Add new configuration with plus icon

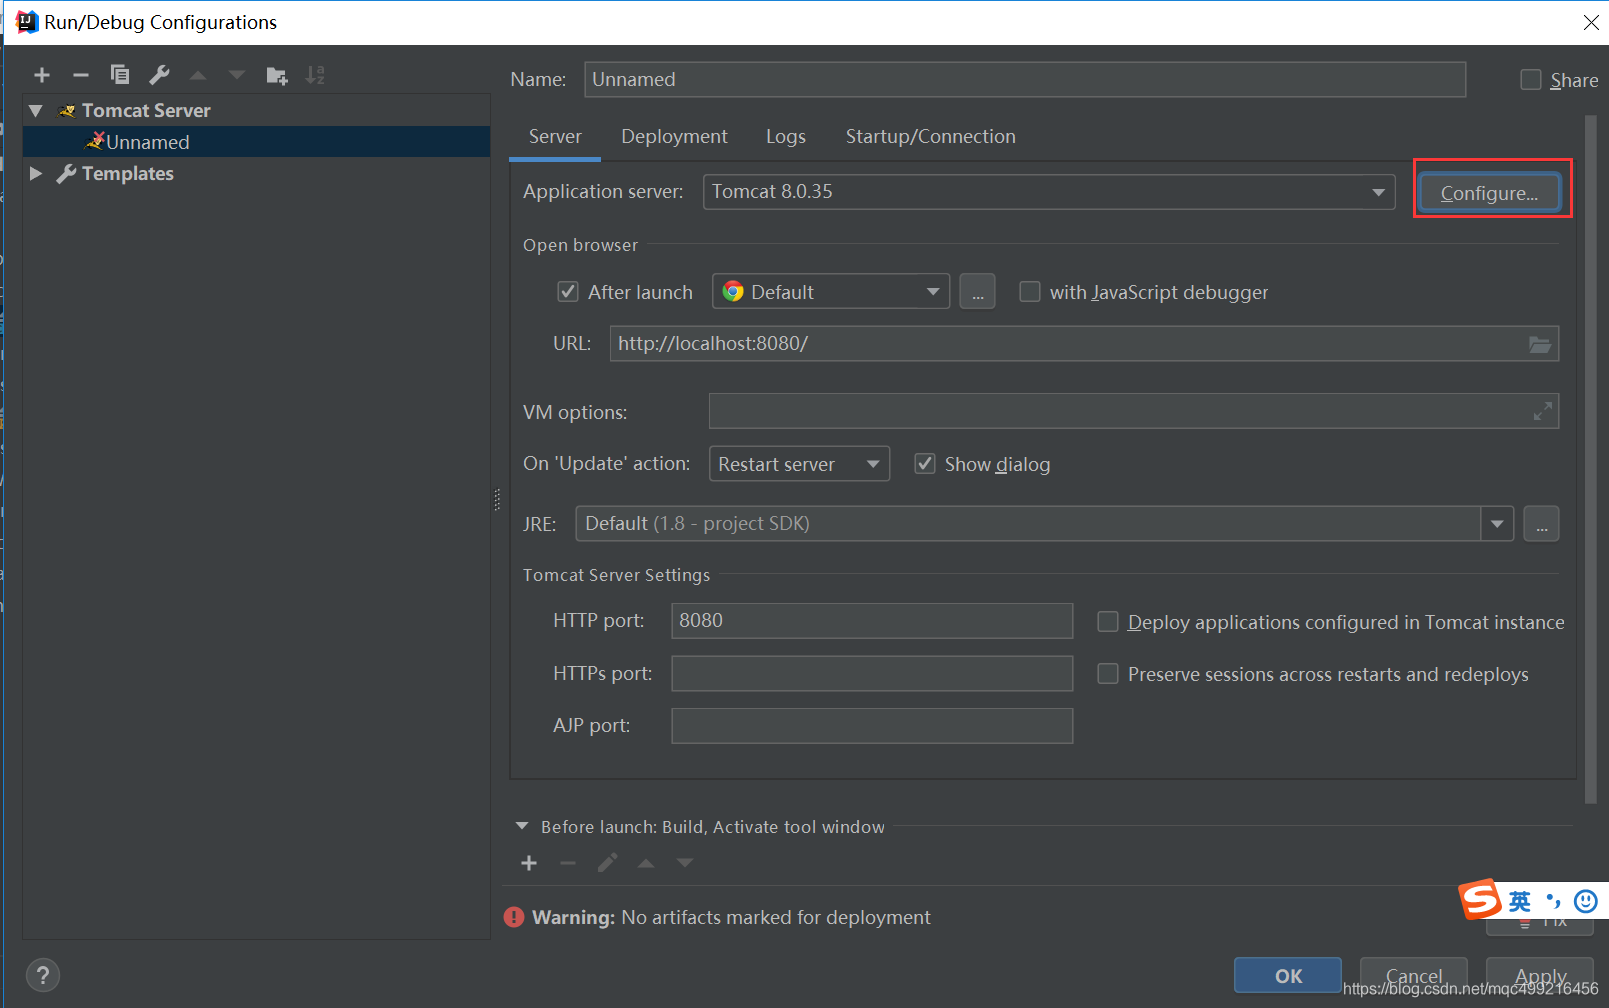click(x=42, y=75)
